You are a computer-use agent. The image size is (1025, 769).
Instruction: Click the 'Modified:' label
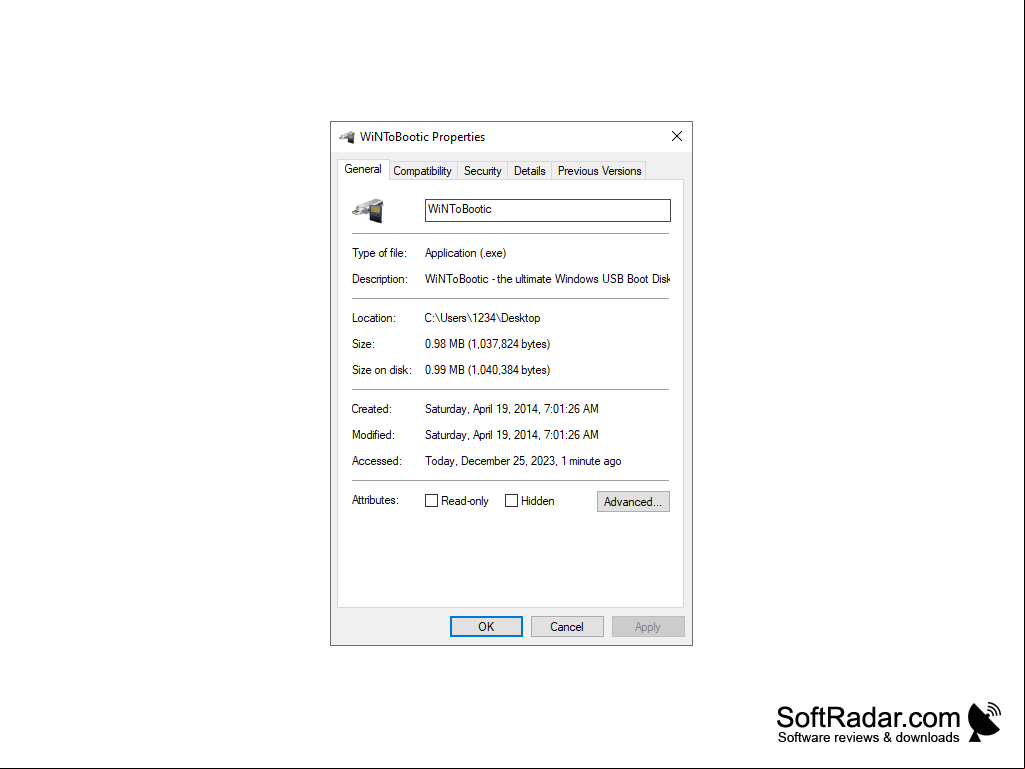(373, 436)
